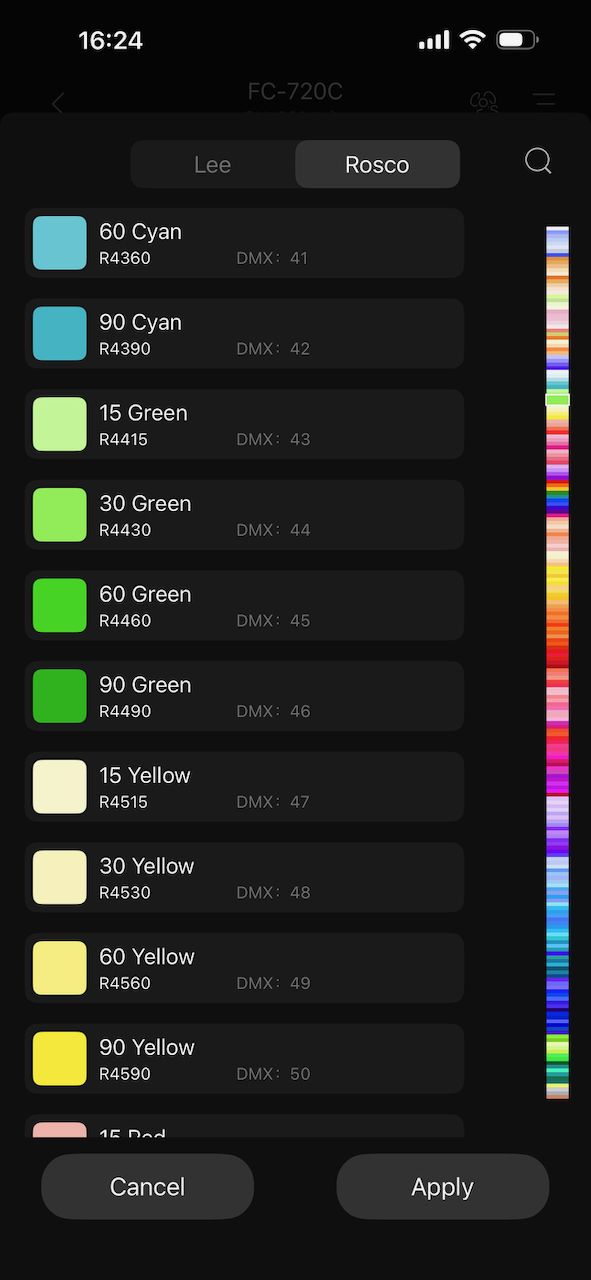The width and height of the screenshot is (591, 1280).
Task: Switch to the Lee gel tab
Action: (212, 164)
